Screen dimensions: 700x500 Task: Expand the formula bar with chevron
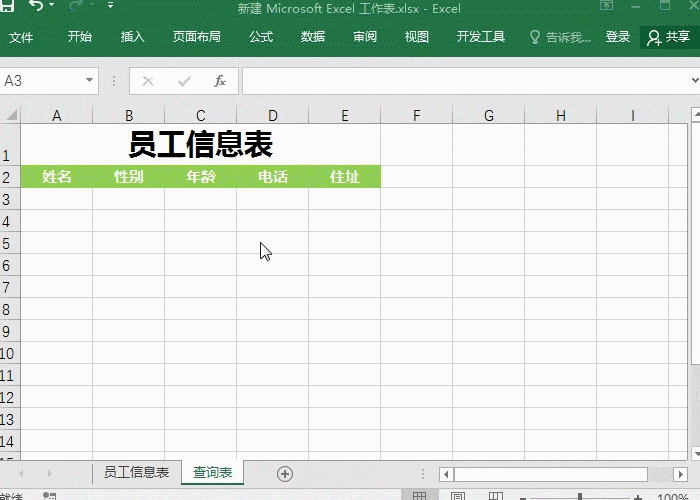[695, 81]
